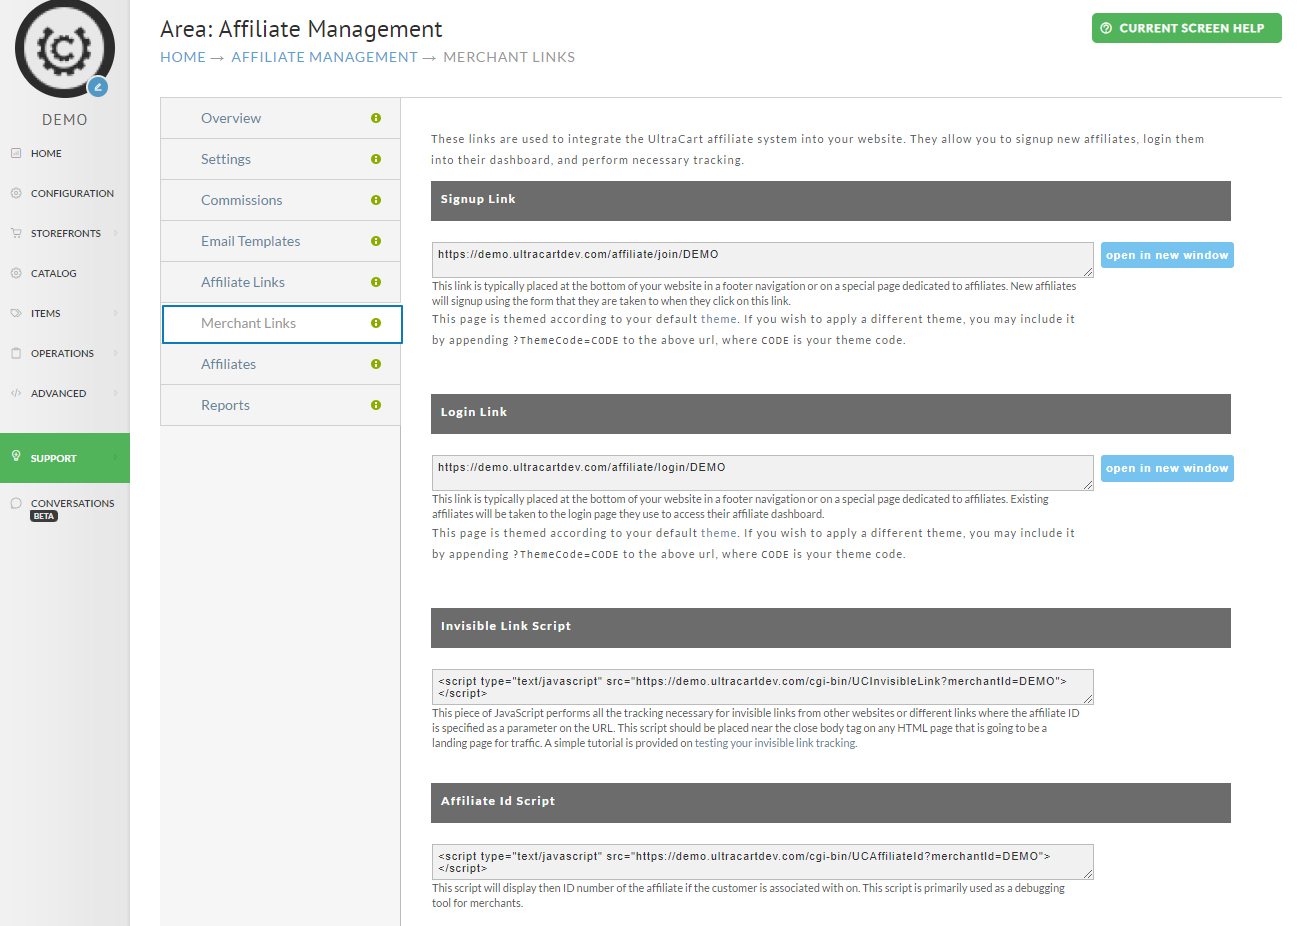
Task: Select the Merchant Links tab
Action: (282, 323)
